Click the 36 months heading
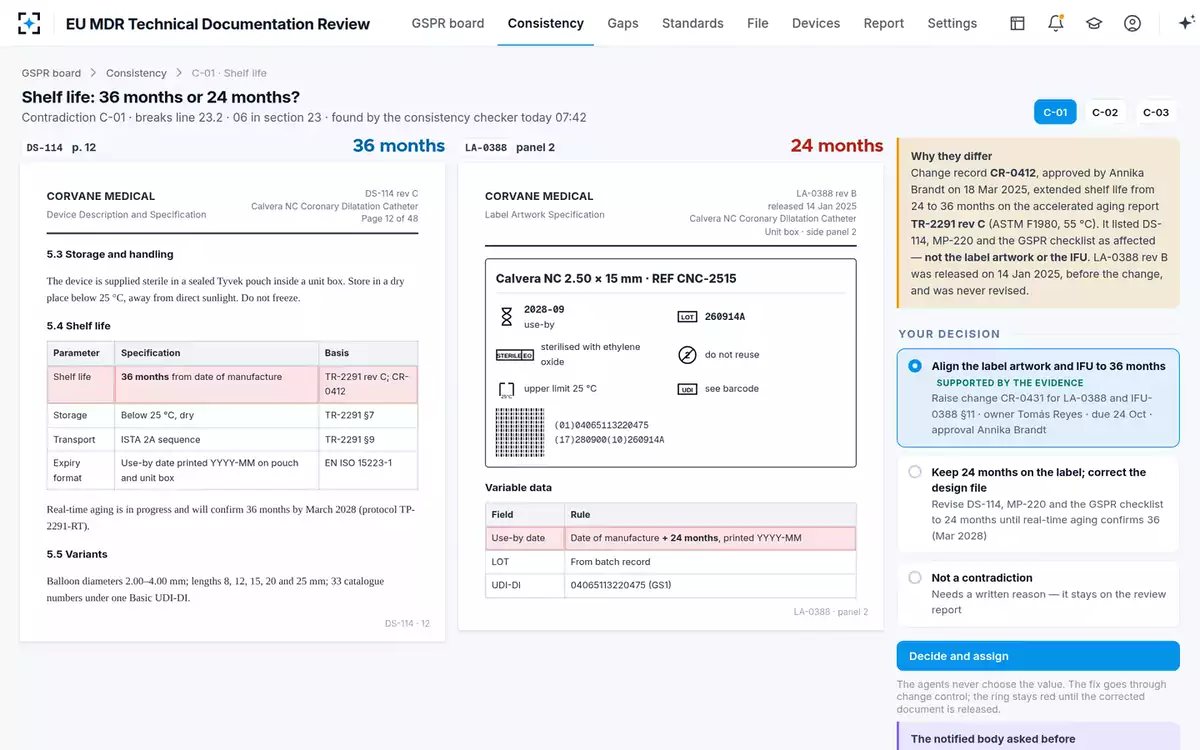The height and width of the screenshot is (750, 1200). pos(399,146)
